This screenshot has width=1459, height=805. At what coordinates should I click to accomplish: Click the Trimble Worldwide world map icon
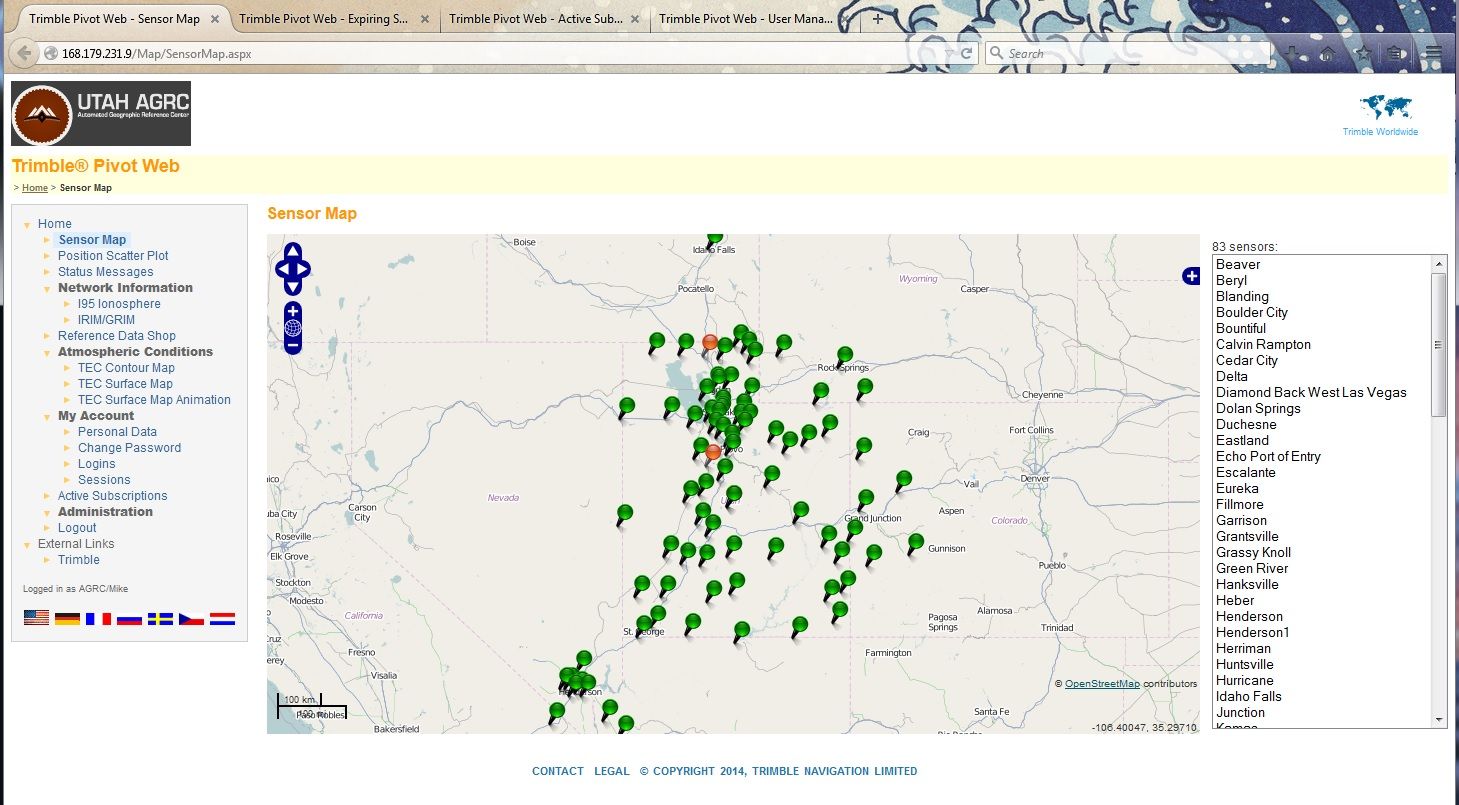pyautogui.click(x=1385, y=108)
